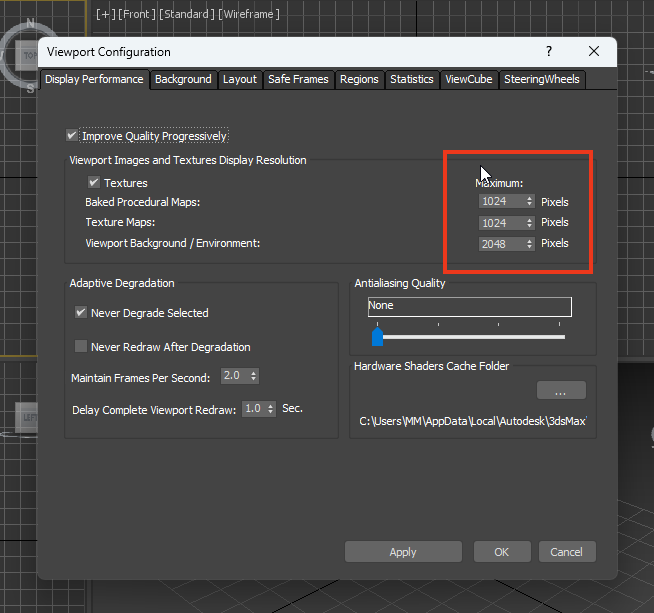Image resolution: width=654 pixels, height=613 pixels.
Task: Click the help question mark icon
Action: click(548, 51)
